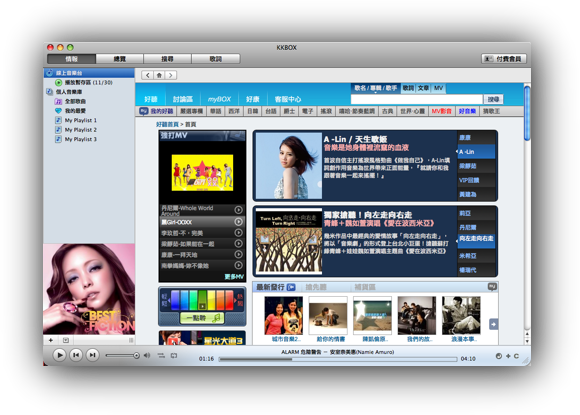Select My Playlist 3
Image resolution: width=580 pixels, height=415 pixels.
coord(80,139)
